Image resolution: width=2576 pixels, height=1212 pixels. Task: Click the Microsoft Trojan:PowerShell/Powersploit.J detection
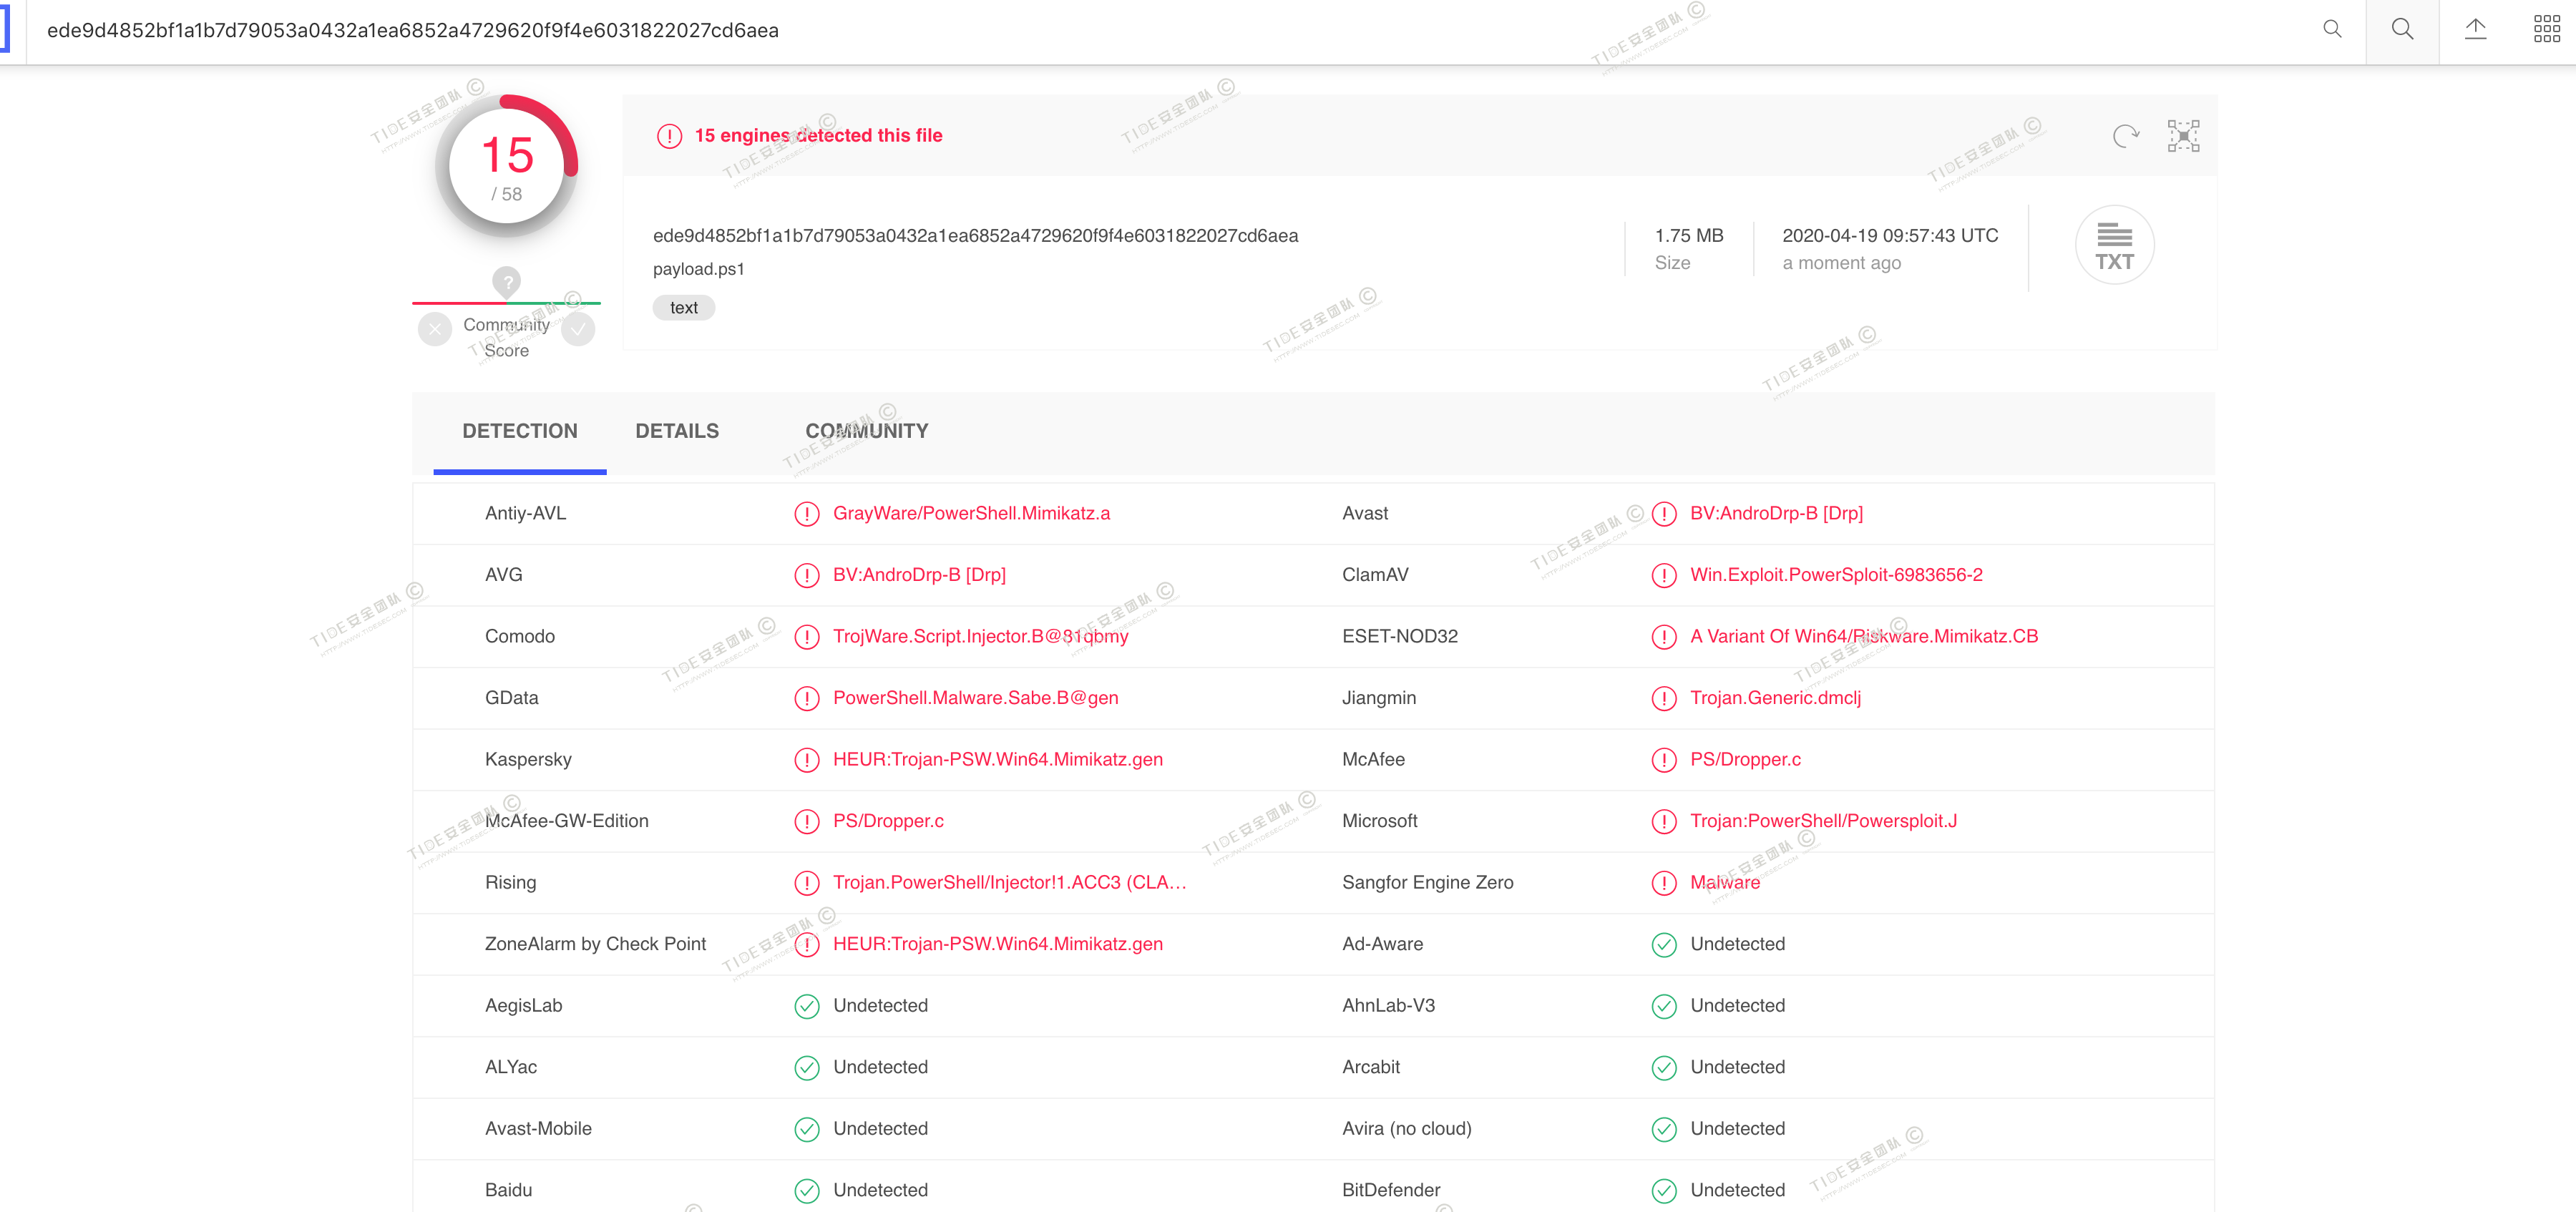click(1823, 821)
